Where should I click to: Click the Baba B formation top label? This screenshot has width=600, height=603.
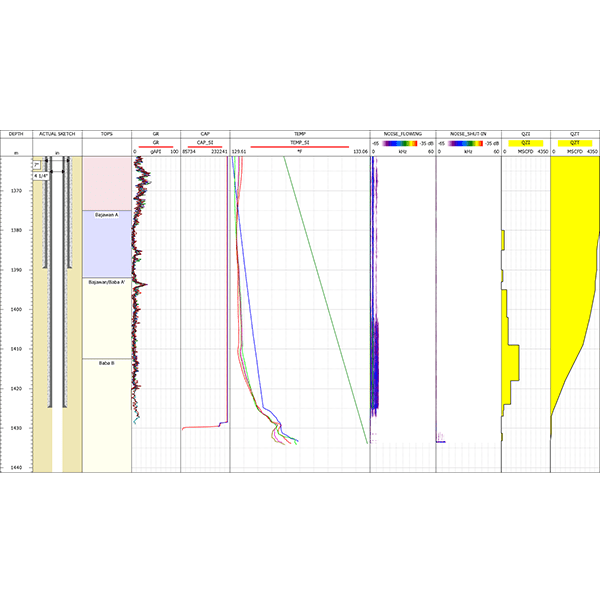click(x=106, y=363)
